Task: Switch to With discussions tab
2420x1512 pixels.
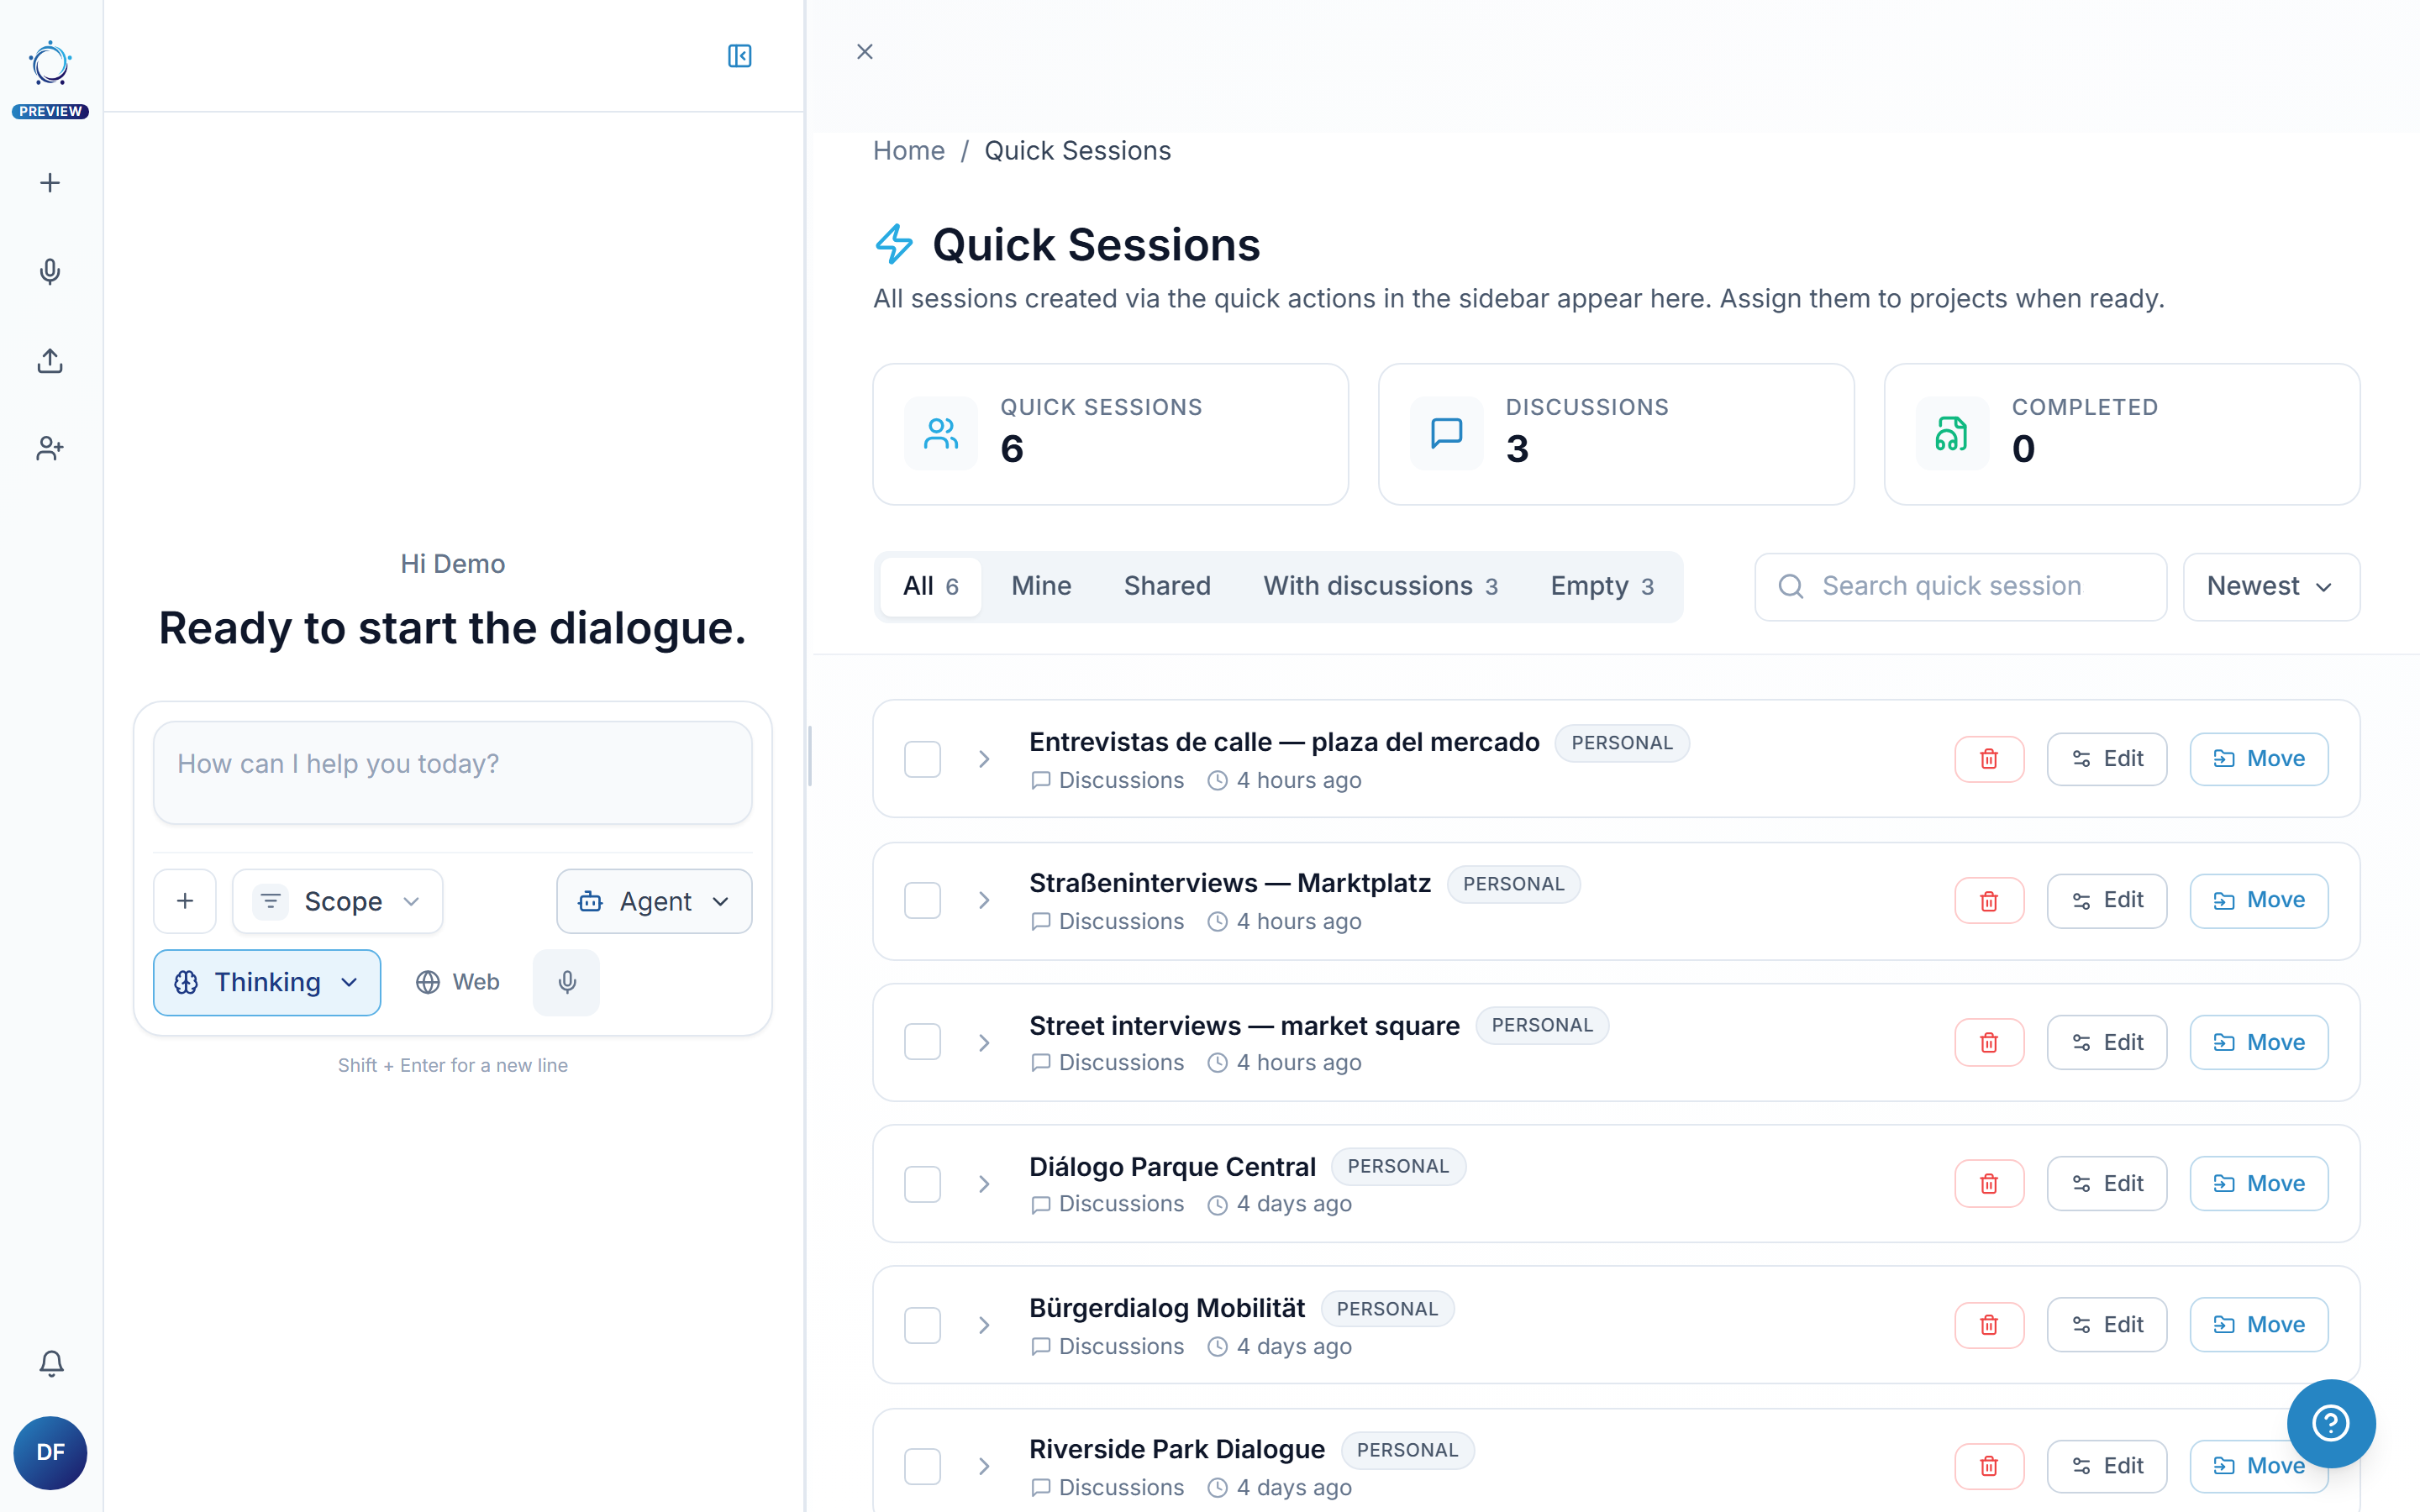Action: (x=1381, y=587)
